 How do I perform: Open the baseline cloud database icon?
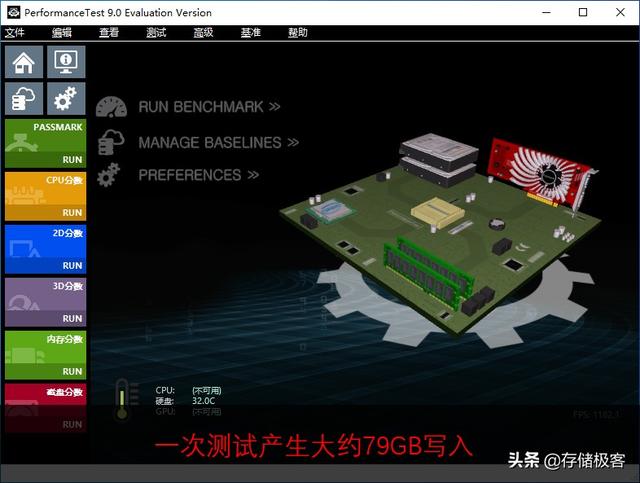[24, 98]
